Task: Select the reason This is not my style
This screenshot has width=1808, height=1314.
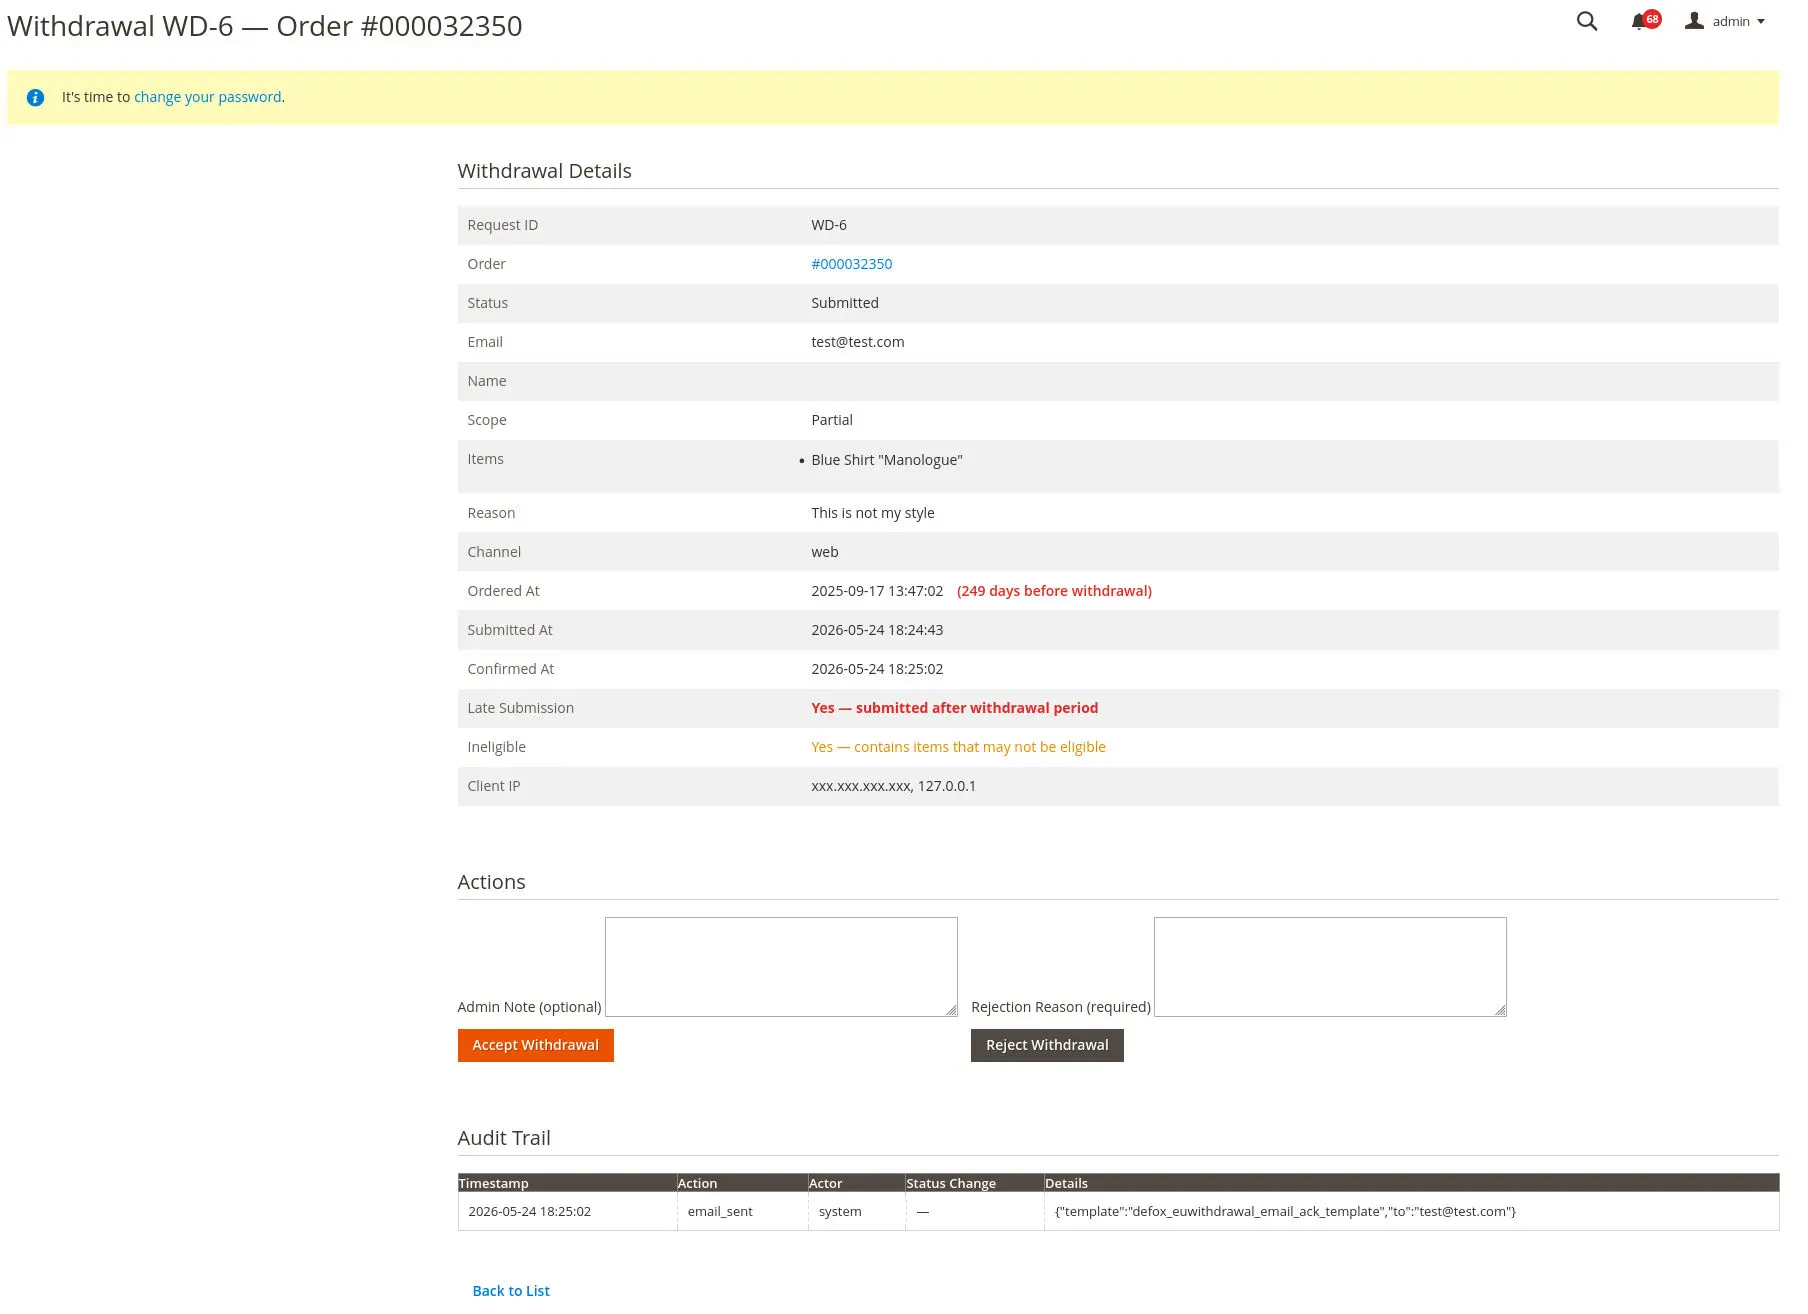Action: [x=873, y=513]
